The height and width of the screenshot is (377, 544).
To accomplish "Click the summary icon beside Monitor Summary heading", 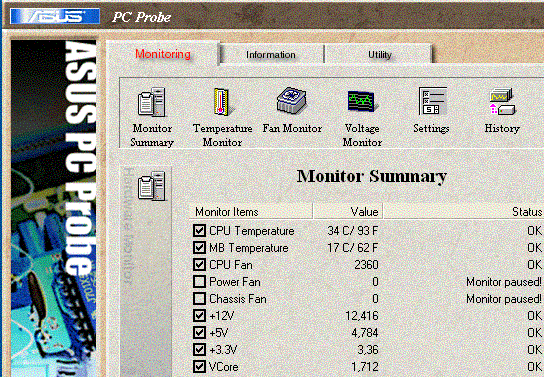I will click(151, 186).
